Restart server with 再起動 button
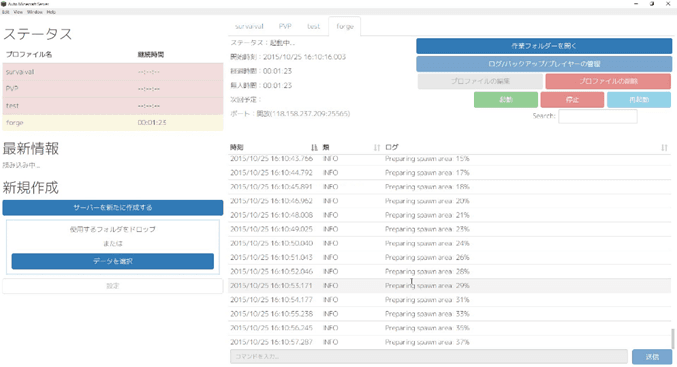The height and width of the screenshot is (367, 677). tap(639, 100)
